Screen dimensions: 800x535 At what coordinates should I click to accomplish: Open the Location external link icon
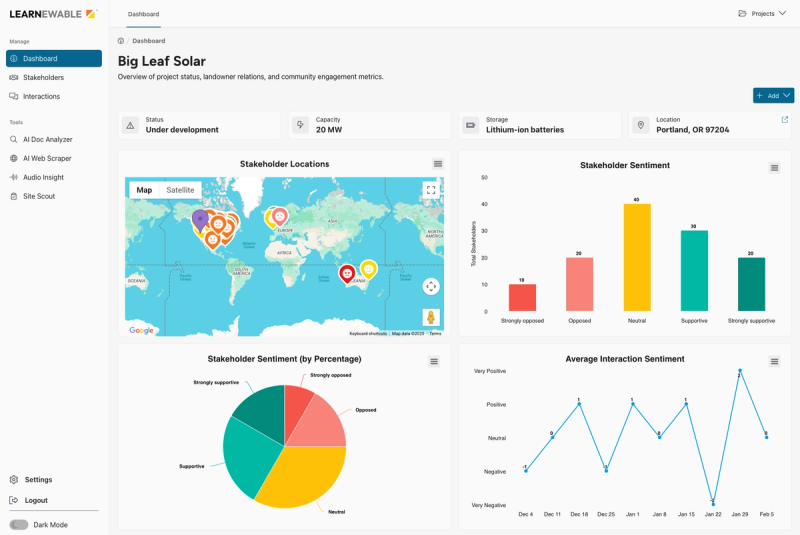point(785,119)
